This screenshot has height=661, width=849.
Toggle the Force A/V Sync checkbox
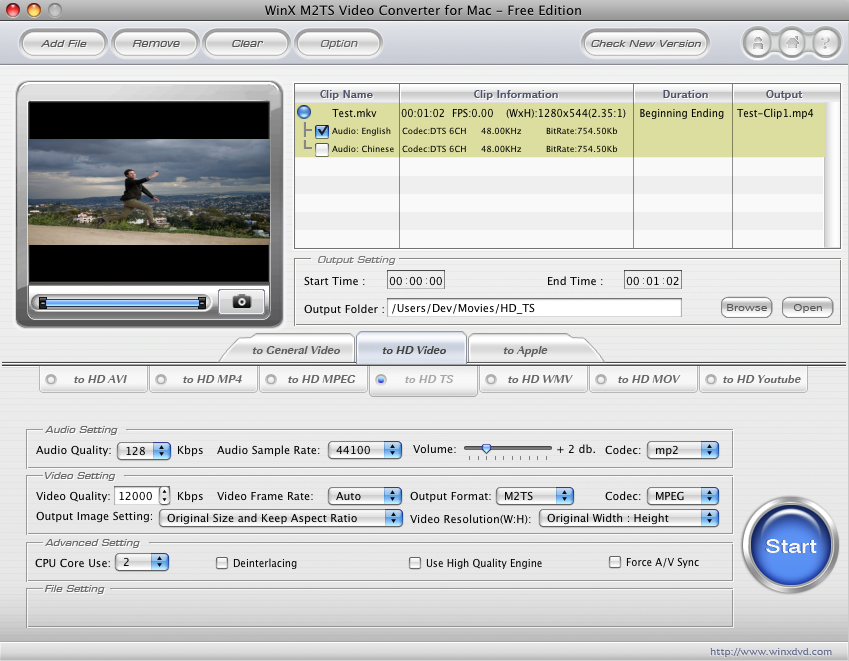615,562
